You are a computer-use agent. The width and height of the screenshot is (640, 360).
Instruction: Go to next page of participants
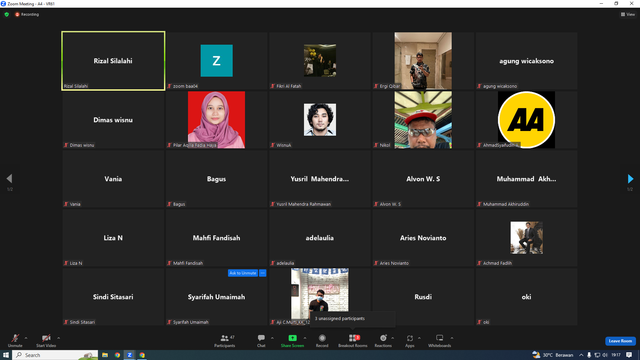630,179
